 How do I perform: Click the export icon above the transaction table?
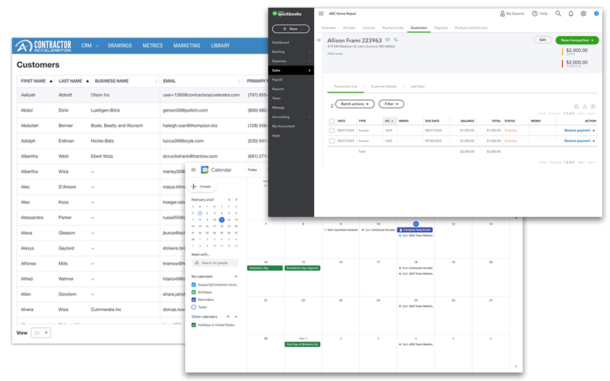(585, 106)
